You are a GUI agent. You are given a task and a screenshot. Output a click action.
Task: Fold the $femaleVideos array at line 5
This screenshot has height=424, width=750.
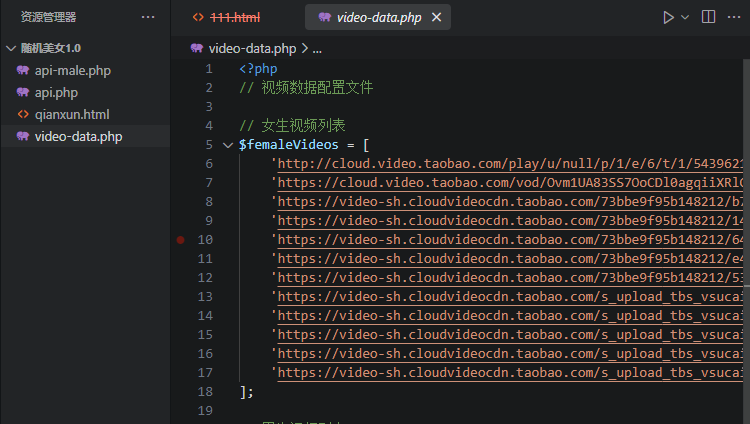(x=228, y=145)
